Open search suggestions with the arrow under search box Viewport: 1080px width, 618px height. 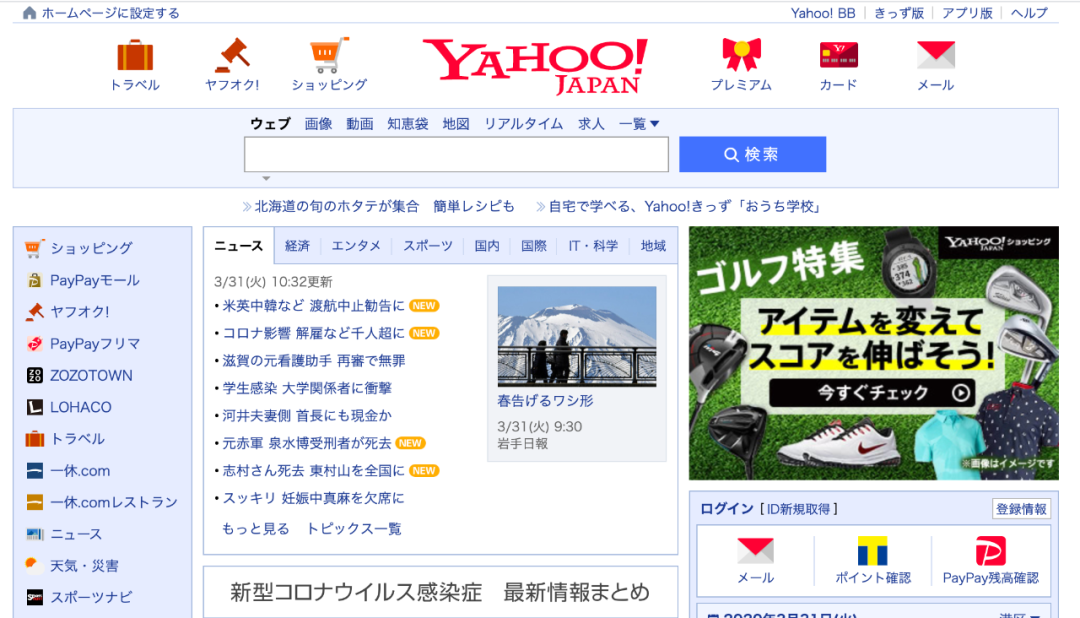(266, 177)
